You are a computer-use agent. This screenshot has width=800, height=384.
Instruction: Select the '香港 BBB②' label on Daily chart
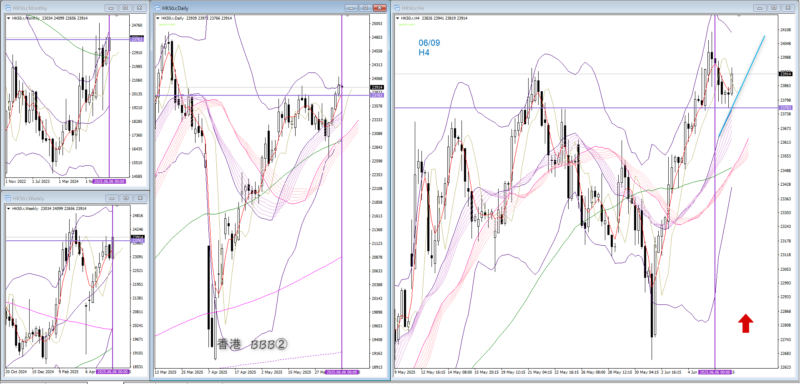(253, 345)
